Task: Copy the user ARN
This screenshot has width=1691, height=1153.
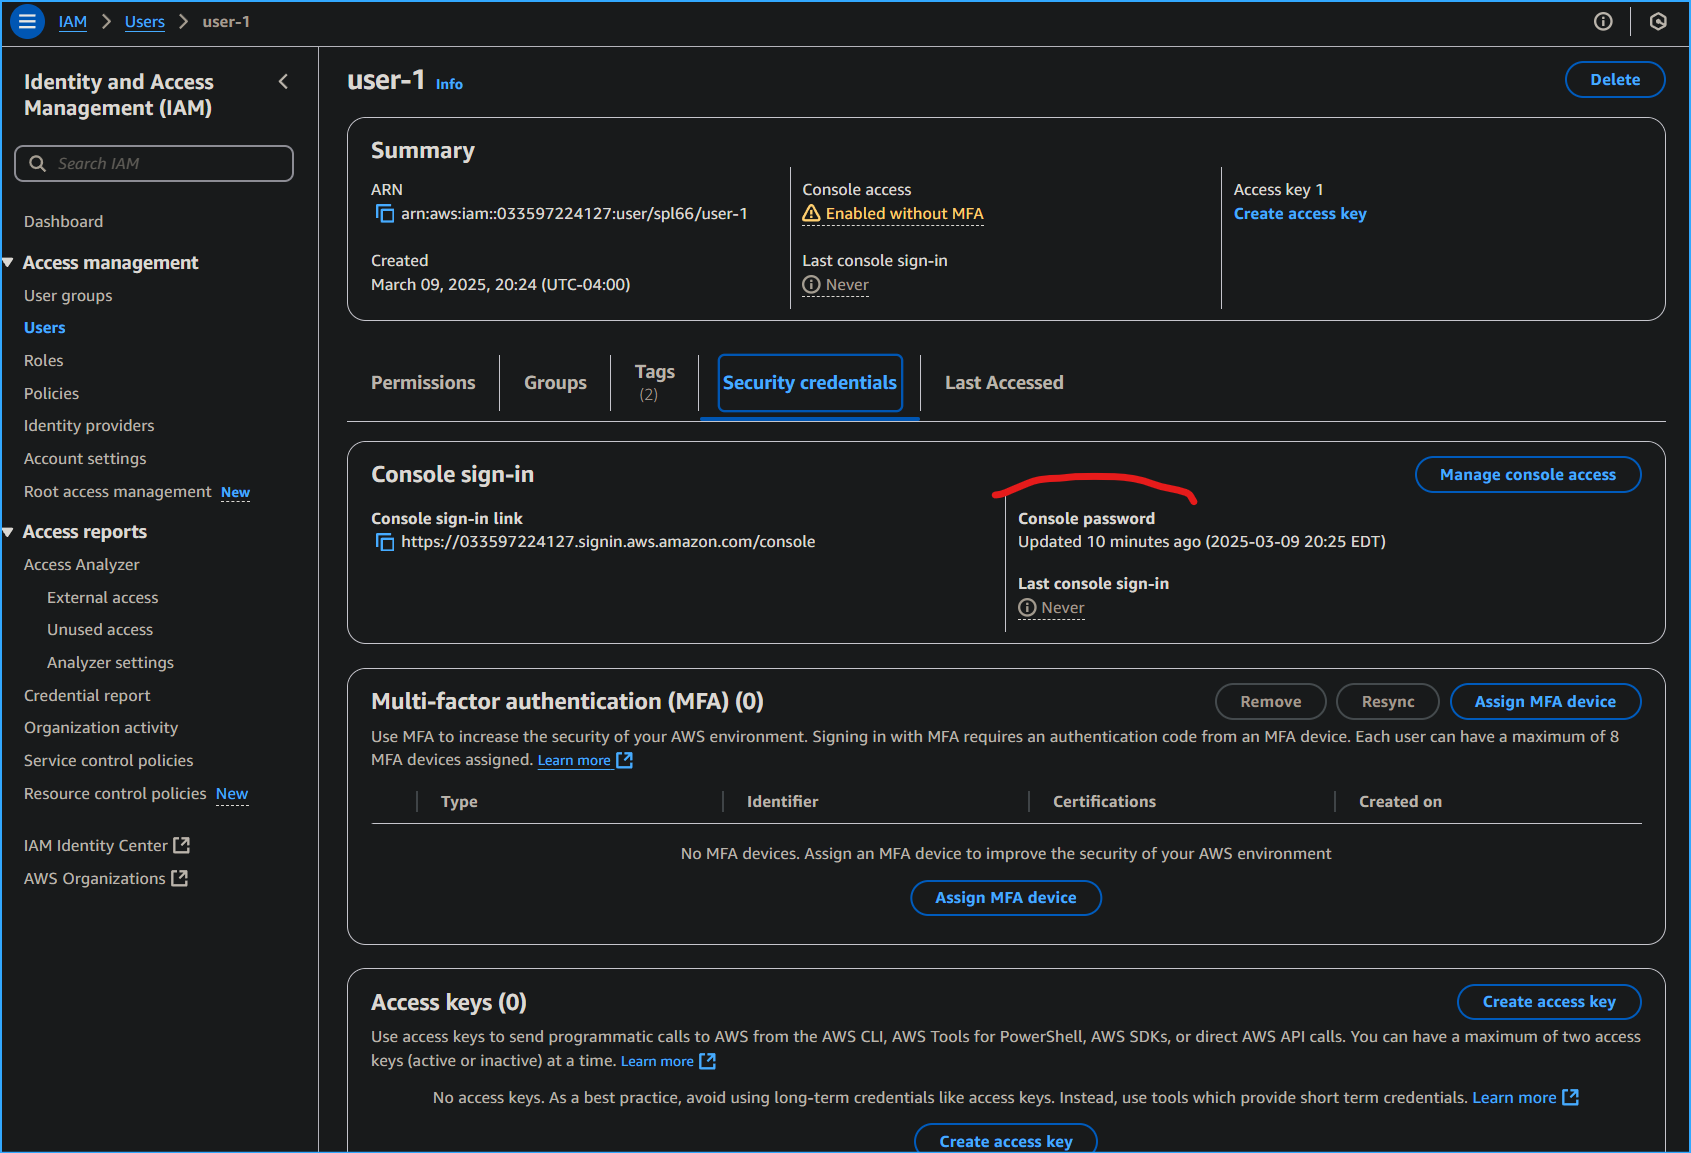Action: point(384,213)
